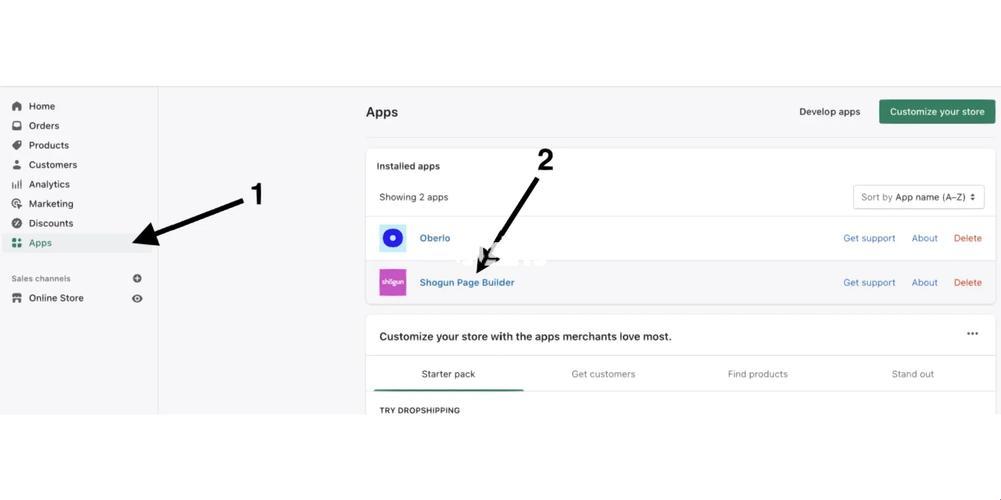Open the Home icon in sidebar
Viewport: 1001px width, 500px height.
(17, 106)
